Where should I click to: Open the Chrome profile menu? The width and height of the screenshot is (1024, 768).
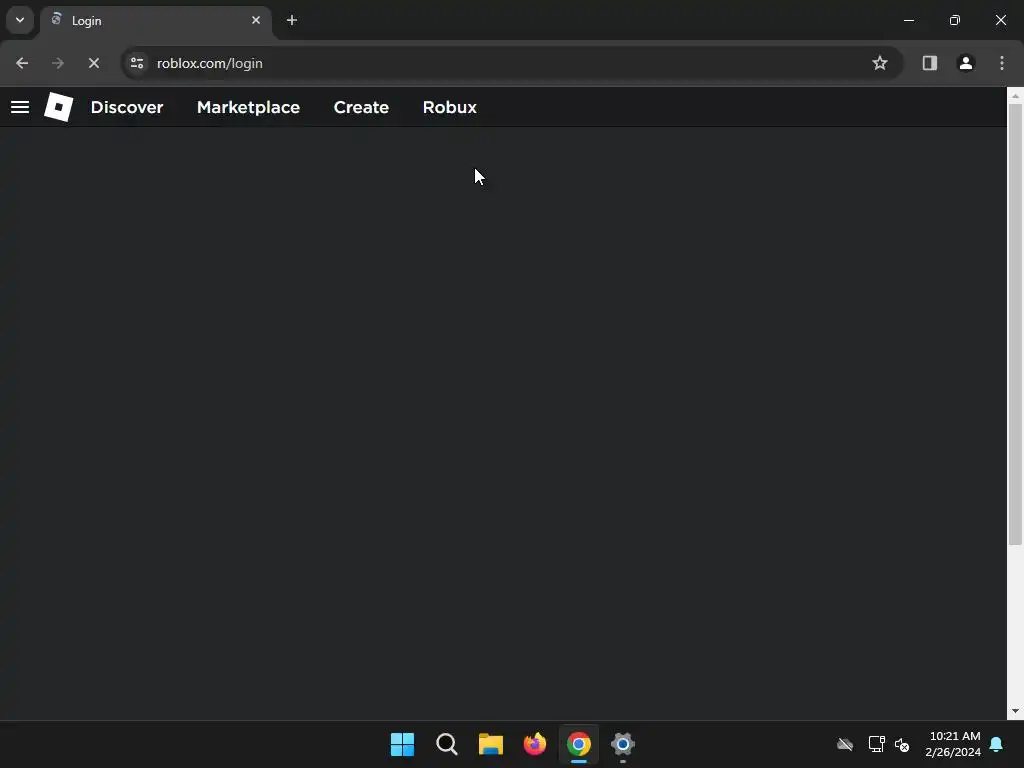tap(965, 63)
